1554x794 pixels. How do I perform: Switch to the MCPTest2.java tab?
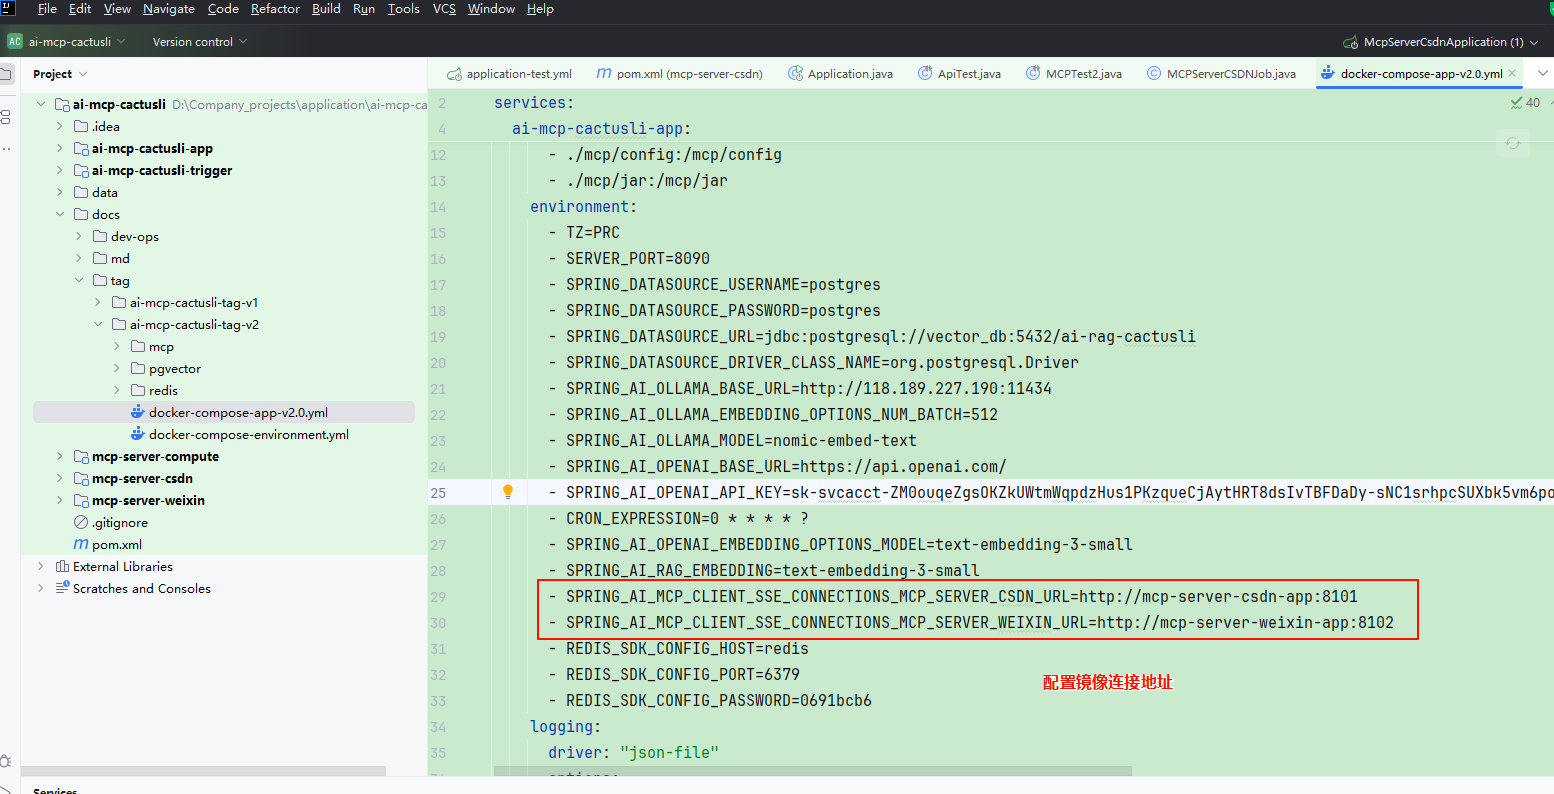tap(1074, 73)
